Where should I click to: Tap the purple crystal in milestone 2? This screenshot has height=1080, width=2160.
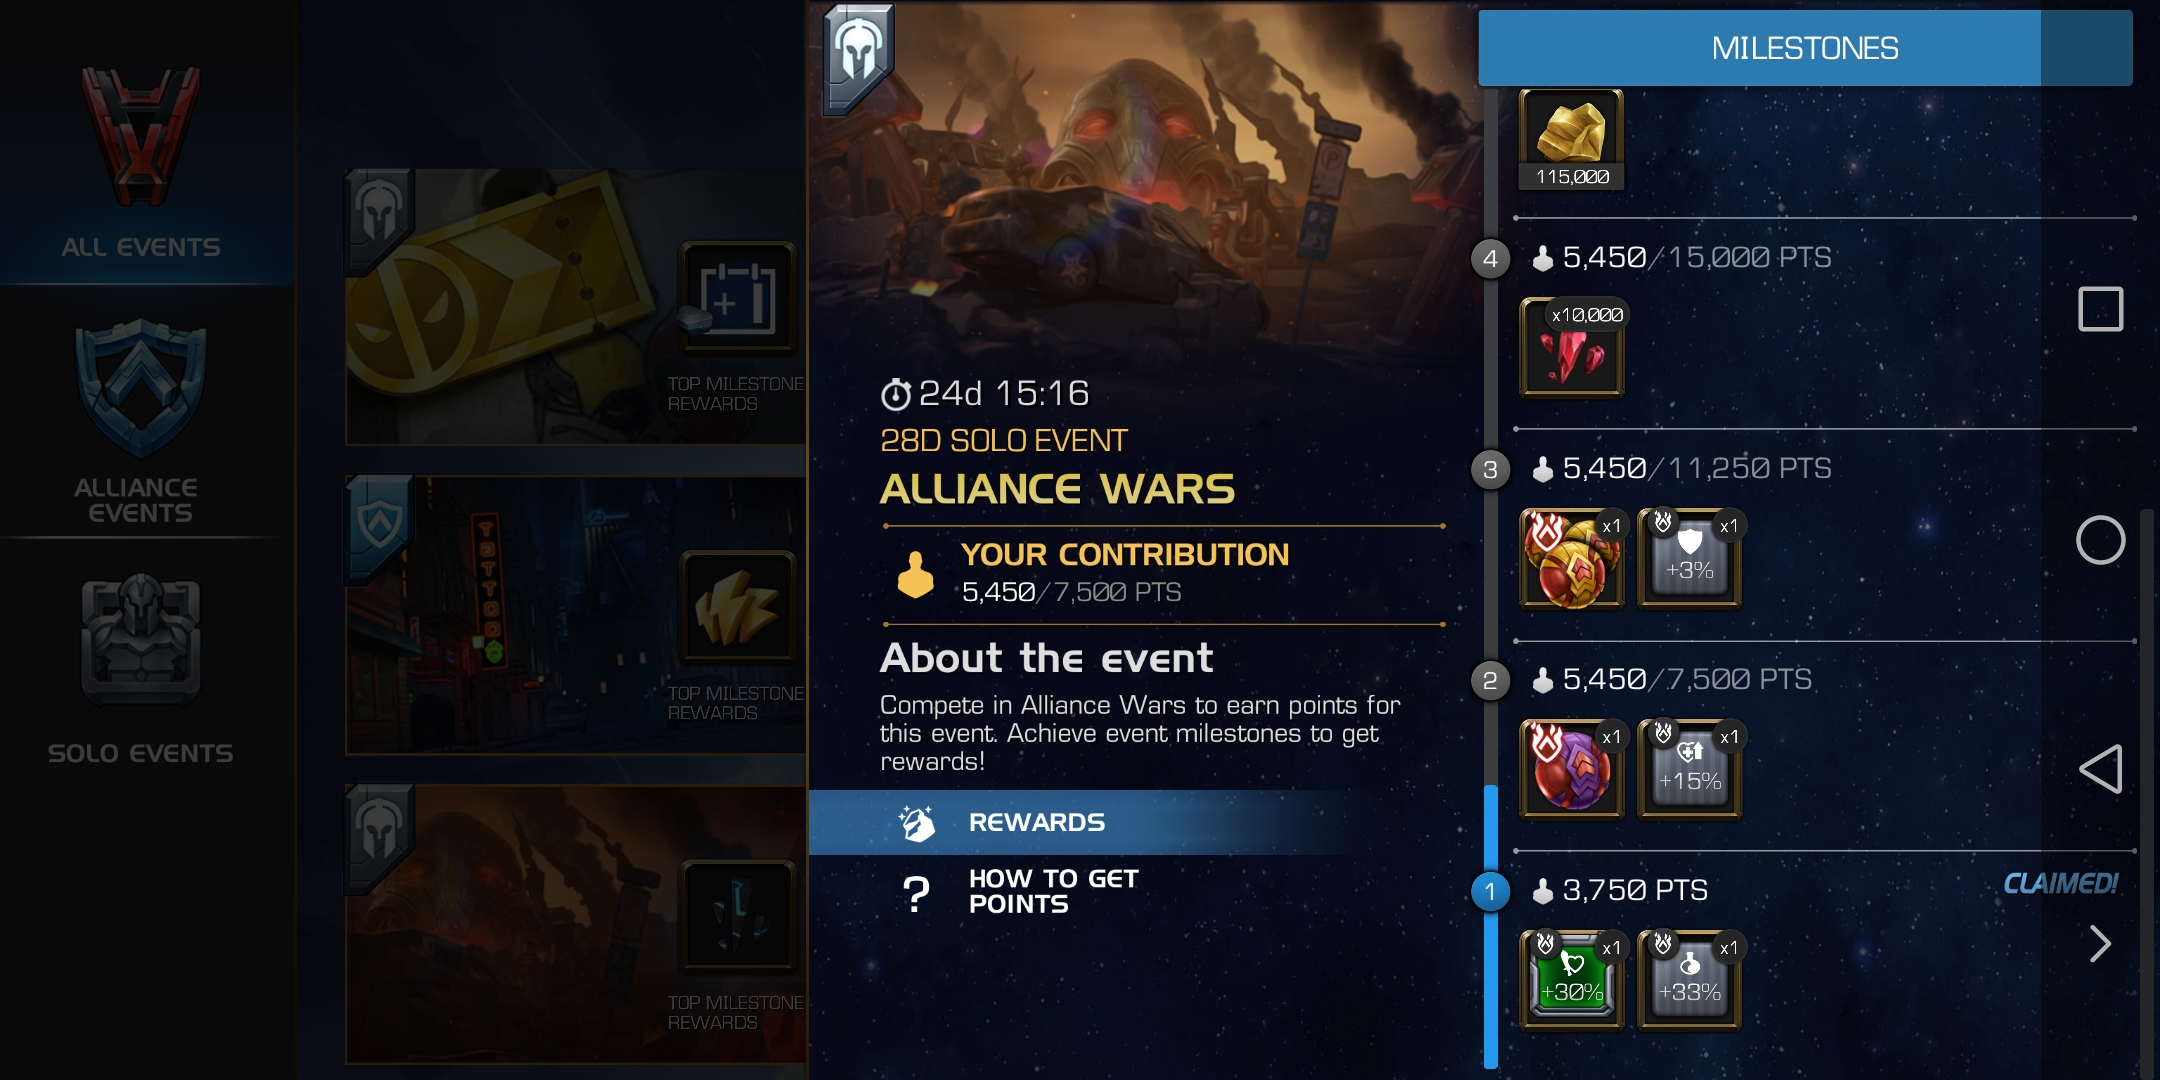click(x=1572, y=768)
